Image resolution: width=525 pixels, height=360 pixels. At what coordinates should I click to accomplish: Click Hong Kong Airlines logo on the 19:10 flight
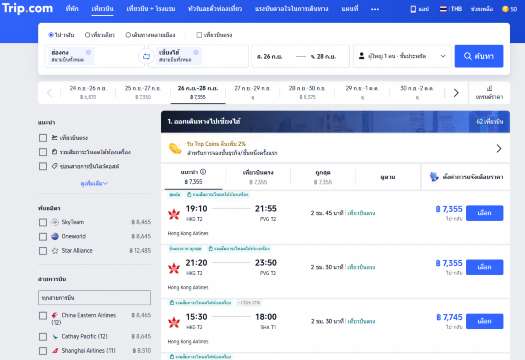pos(174,213)
